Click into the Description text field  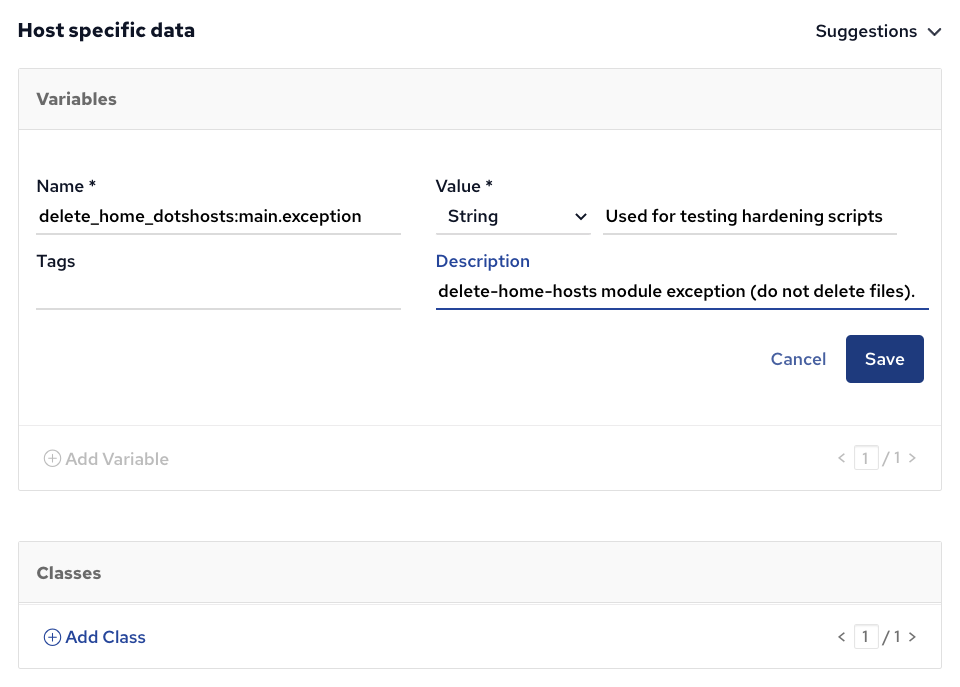point(682,292)
